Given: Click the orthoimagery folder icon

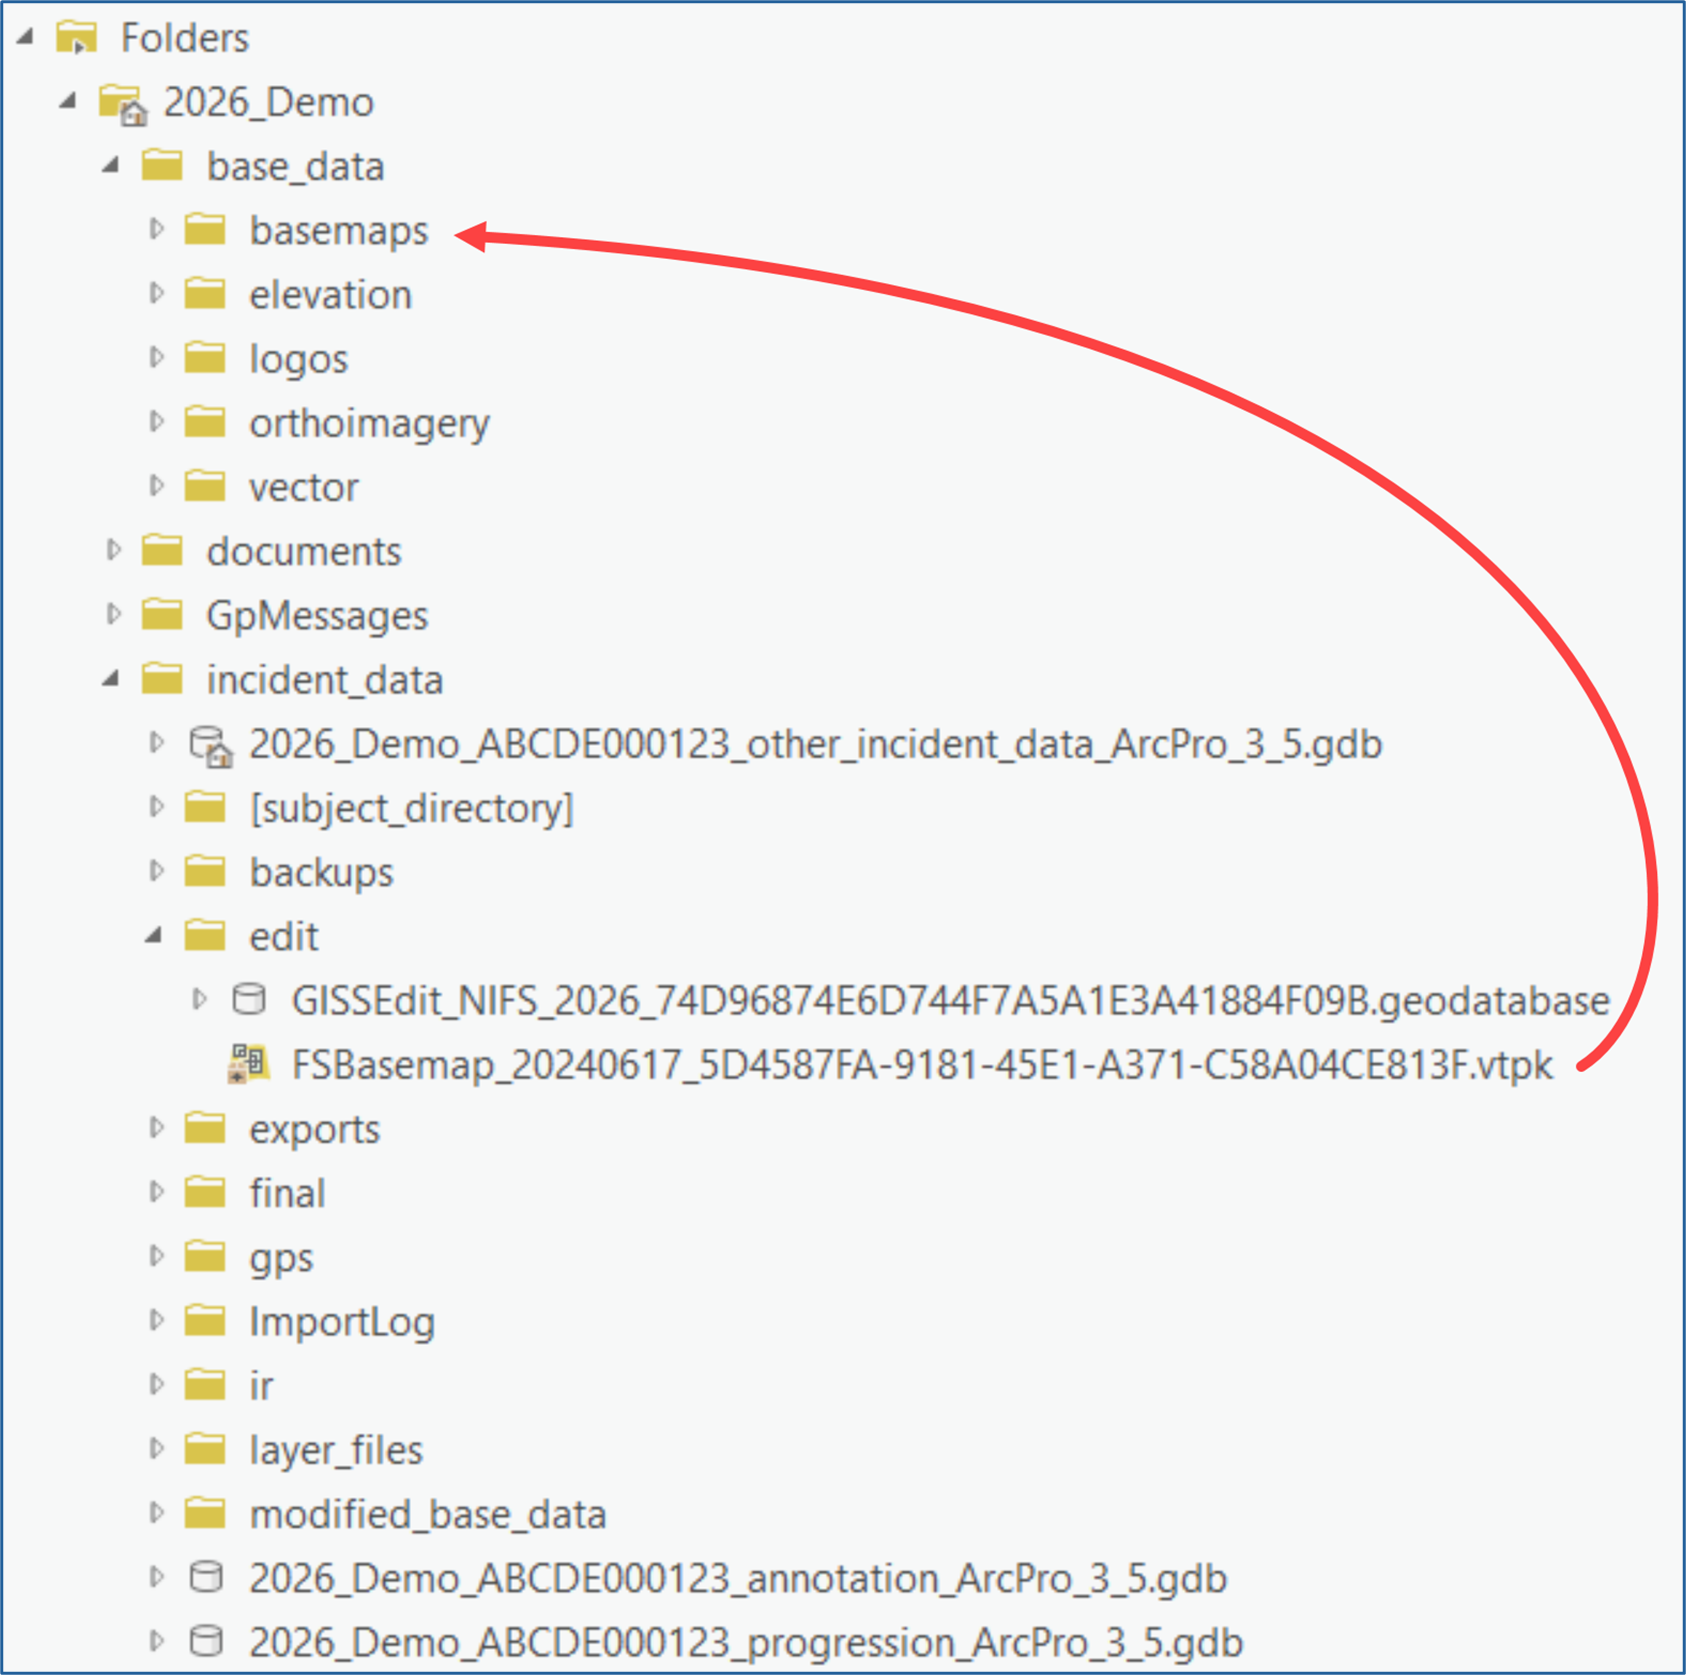Looking at the screenshot, I should 205,422.
